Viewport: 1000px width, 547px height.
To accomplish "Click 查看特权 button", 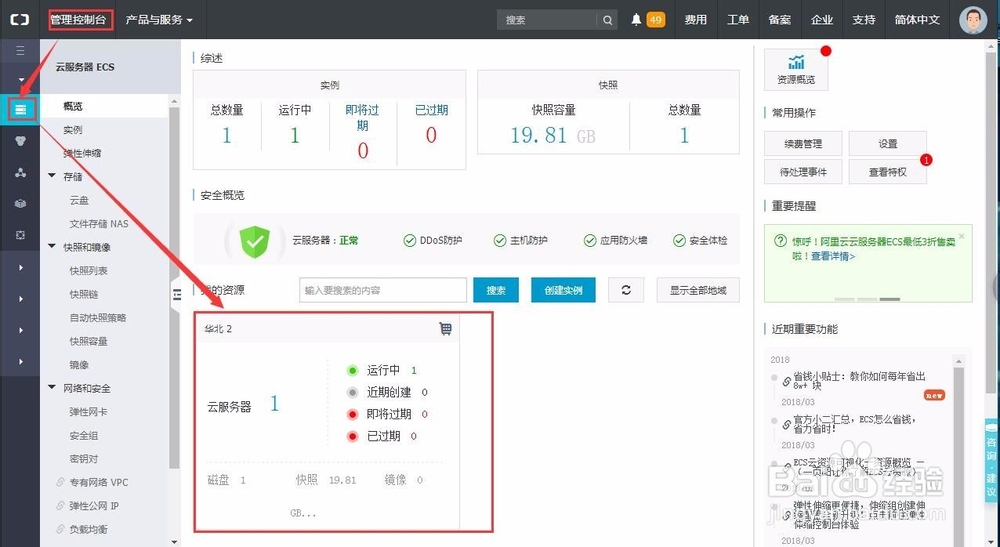I will tap(887, 172).
